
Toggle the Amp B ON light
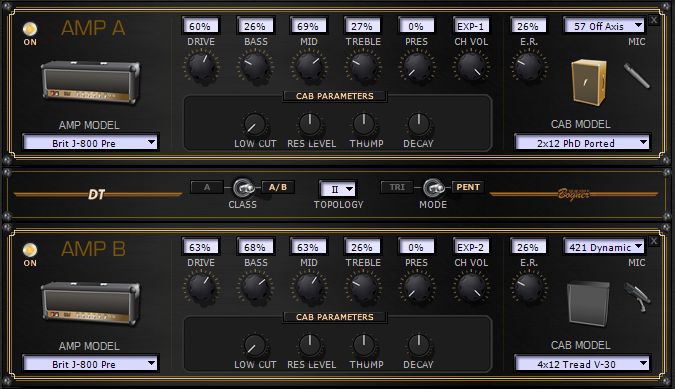coord(30,250)
